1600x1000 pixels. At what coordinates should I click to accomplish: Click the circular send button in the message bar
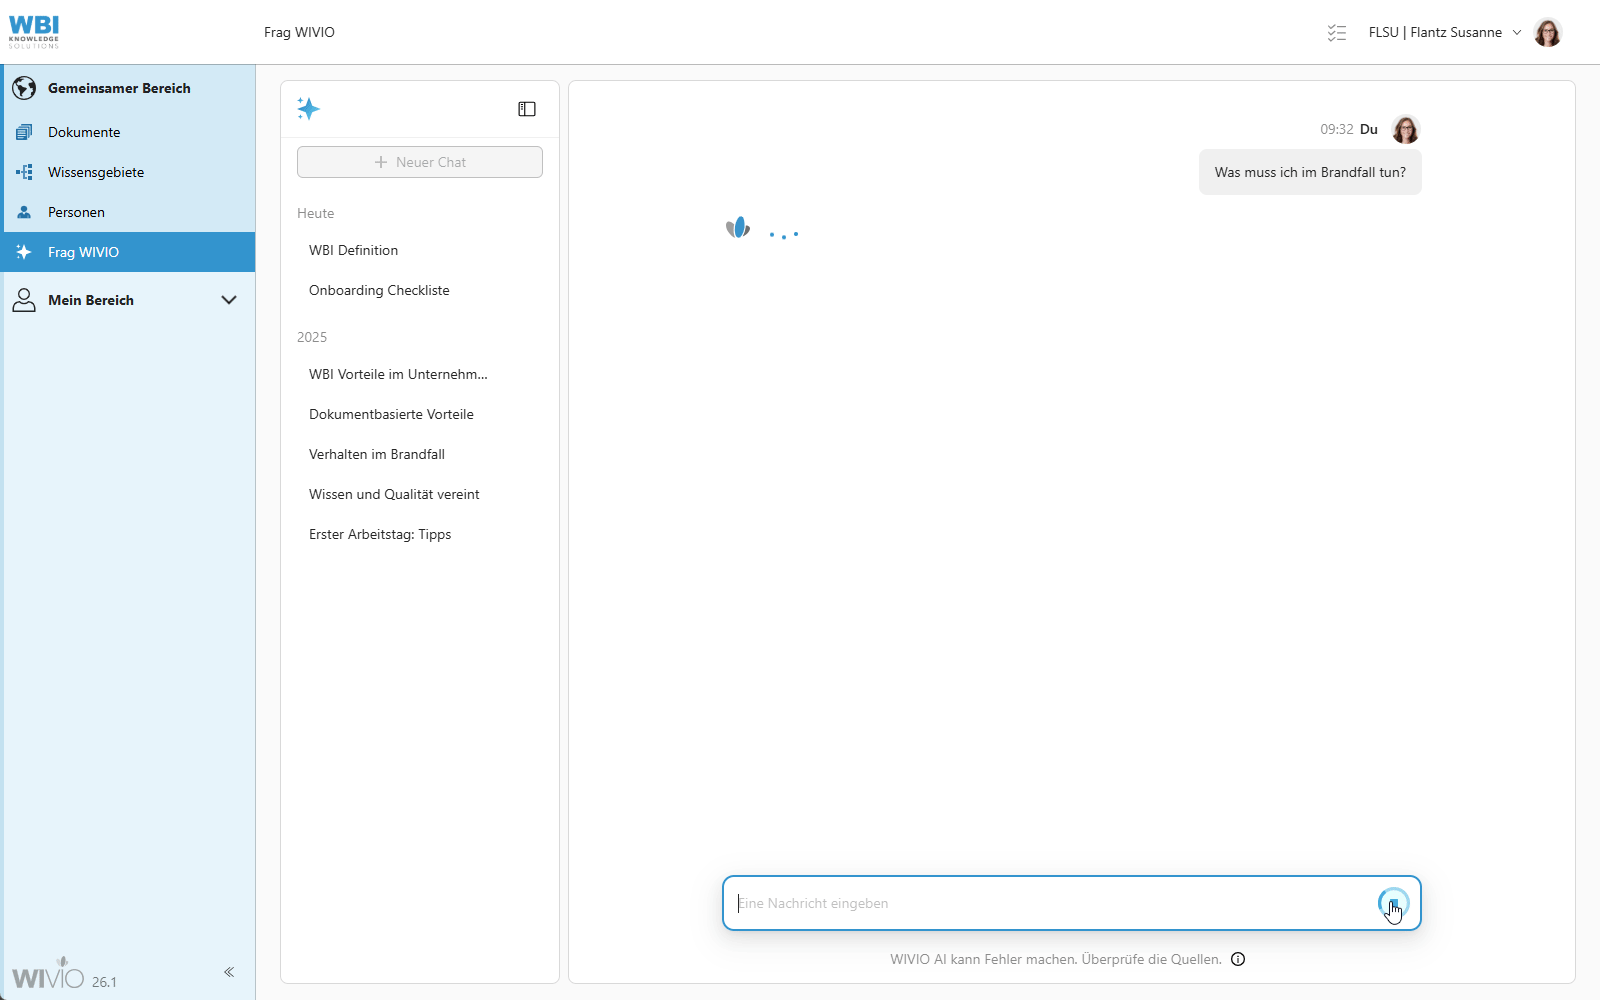[x=1394, y=903]
